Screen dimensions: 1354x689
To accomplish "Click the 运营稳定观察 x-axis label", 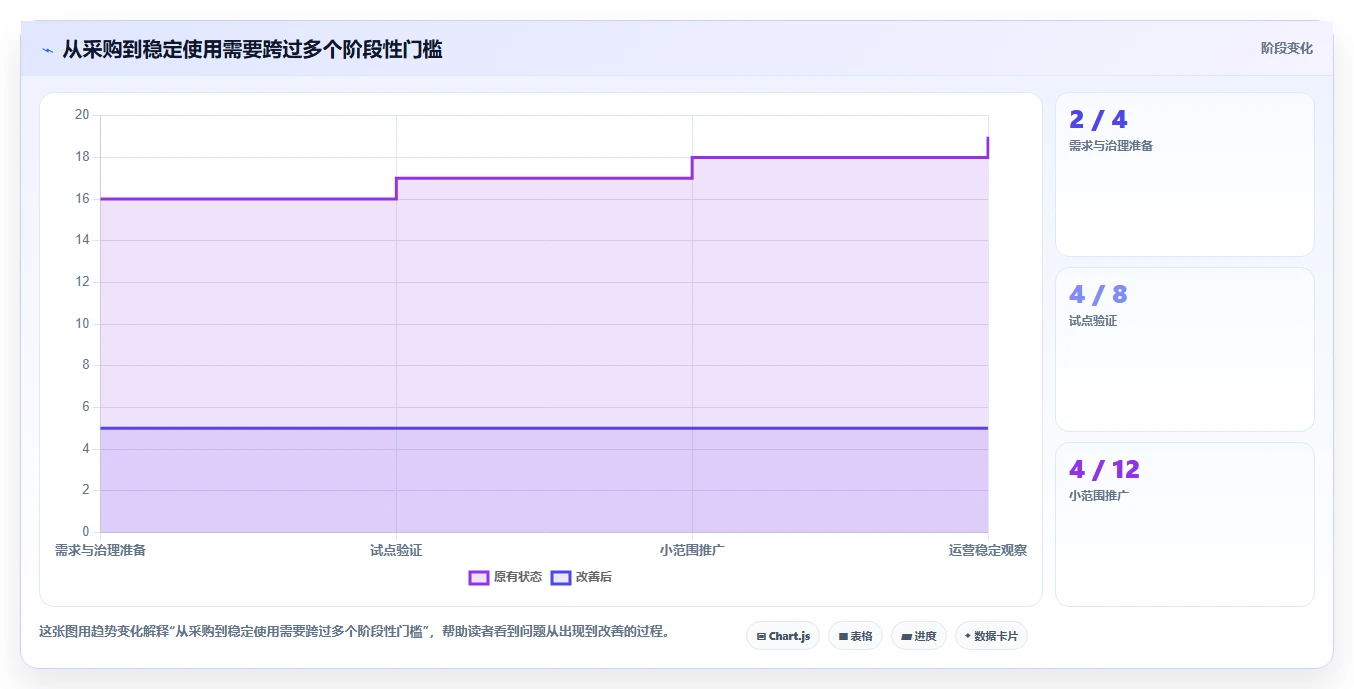I will pyautogui.click(x=988, y=550).
